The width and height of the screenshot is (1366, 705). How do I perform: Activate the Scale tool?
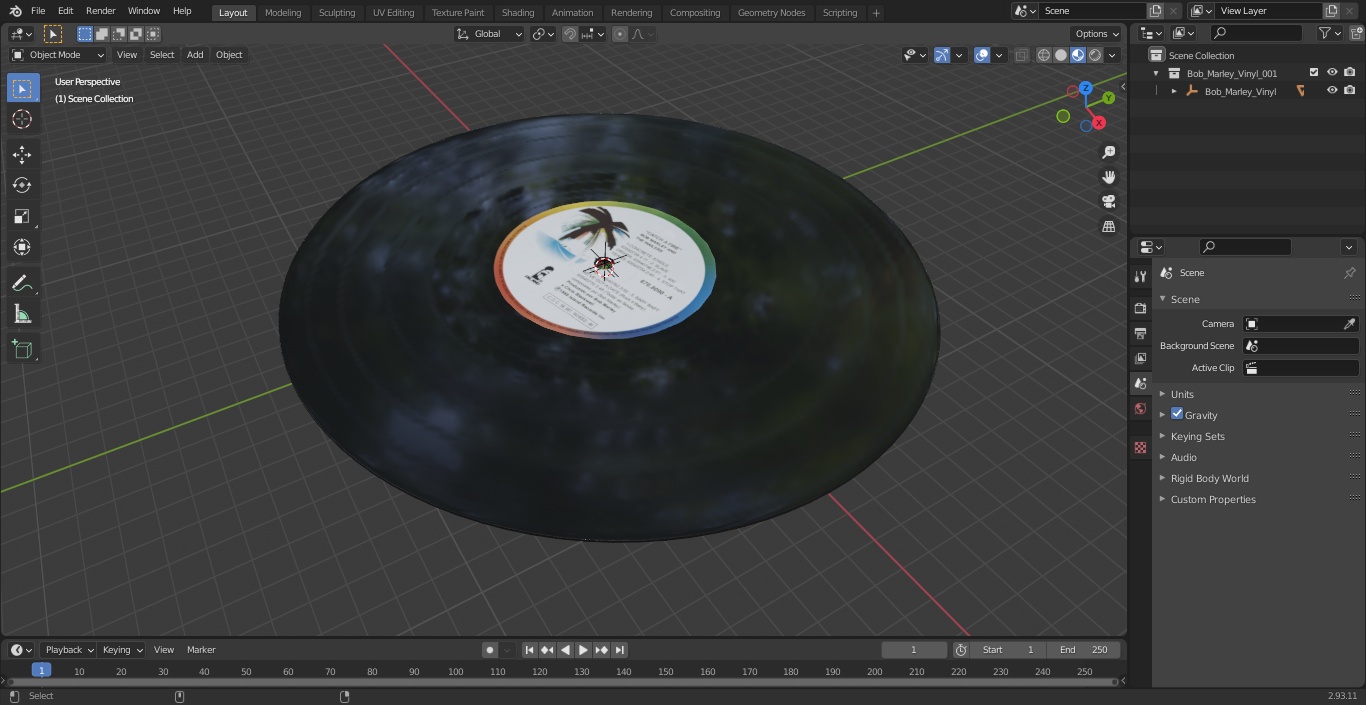22,216
